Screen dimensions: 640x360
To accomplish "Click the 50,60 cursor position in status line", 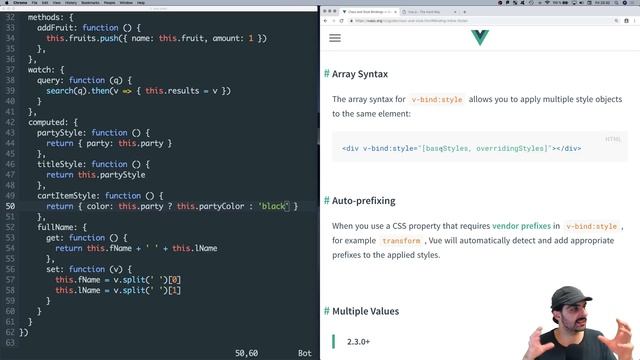I will 246,353.
